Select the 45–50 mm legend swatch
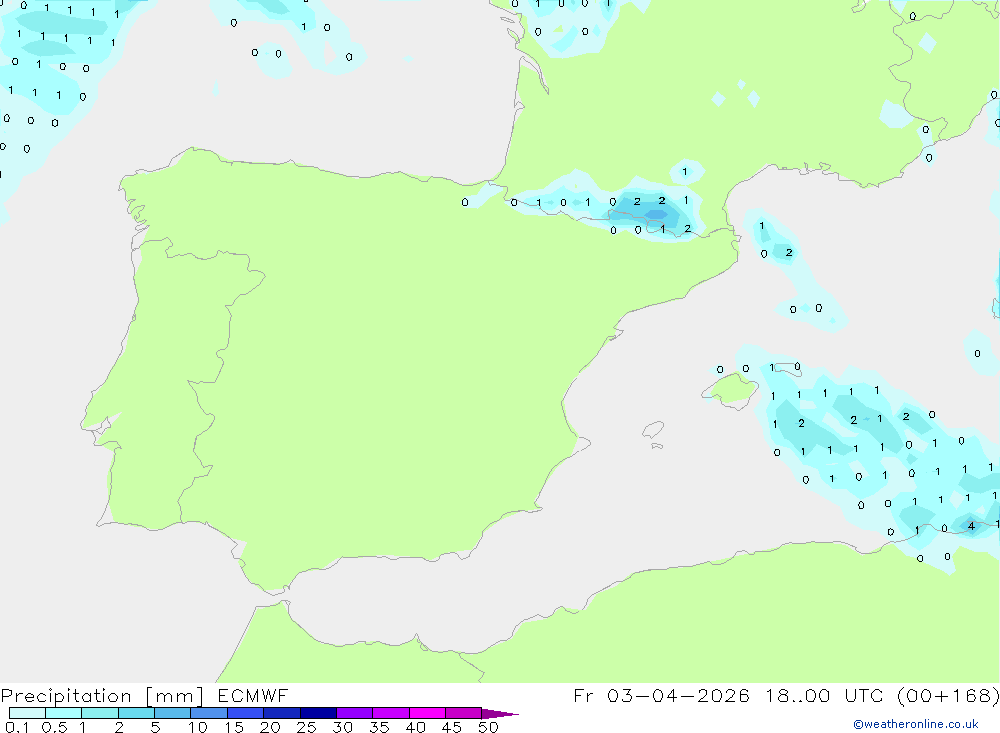 (x=464, y=713)
